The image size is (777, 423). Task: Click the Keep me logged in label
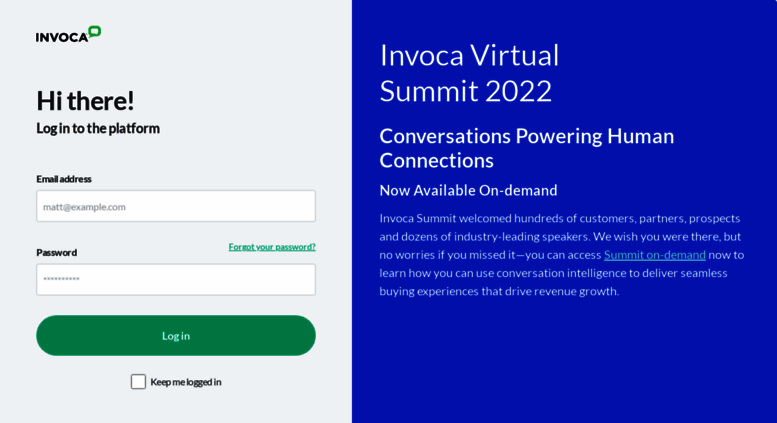[x=186, y=382]
